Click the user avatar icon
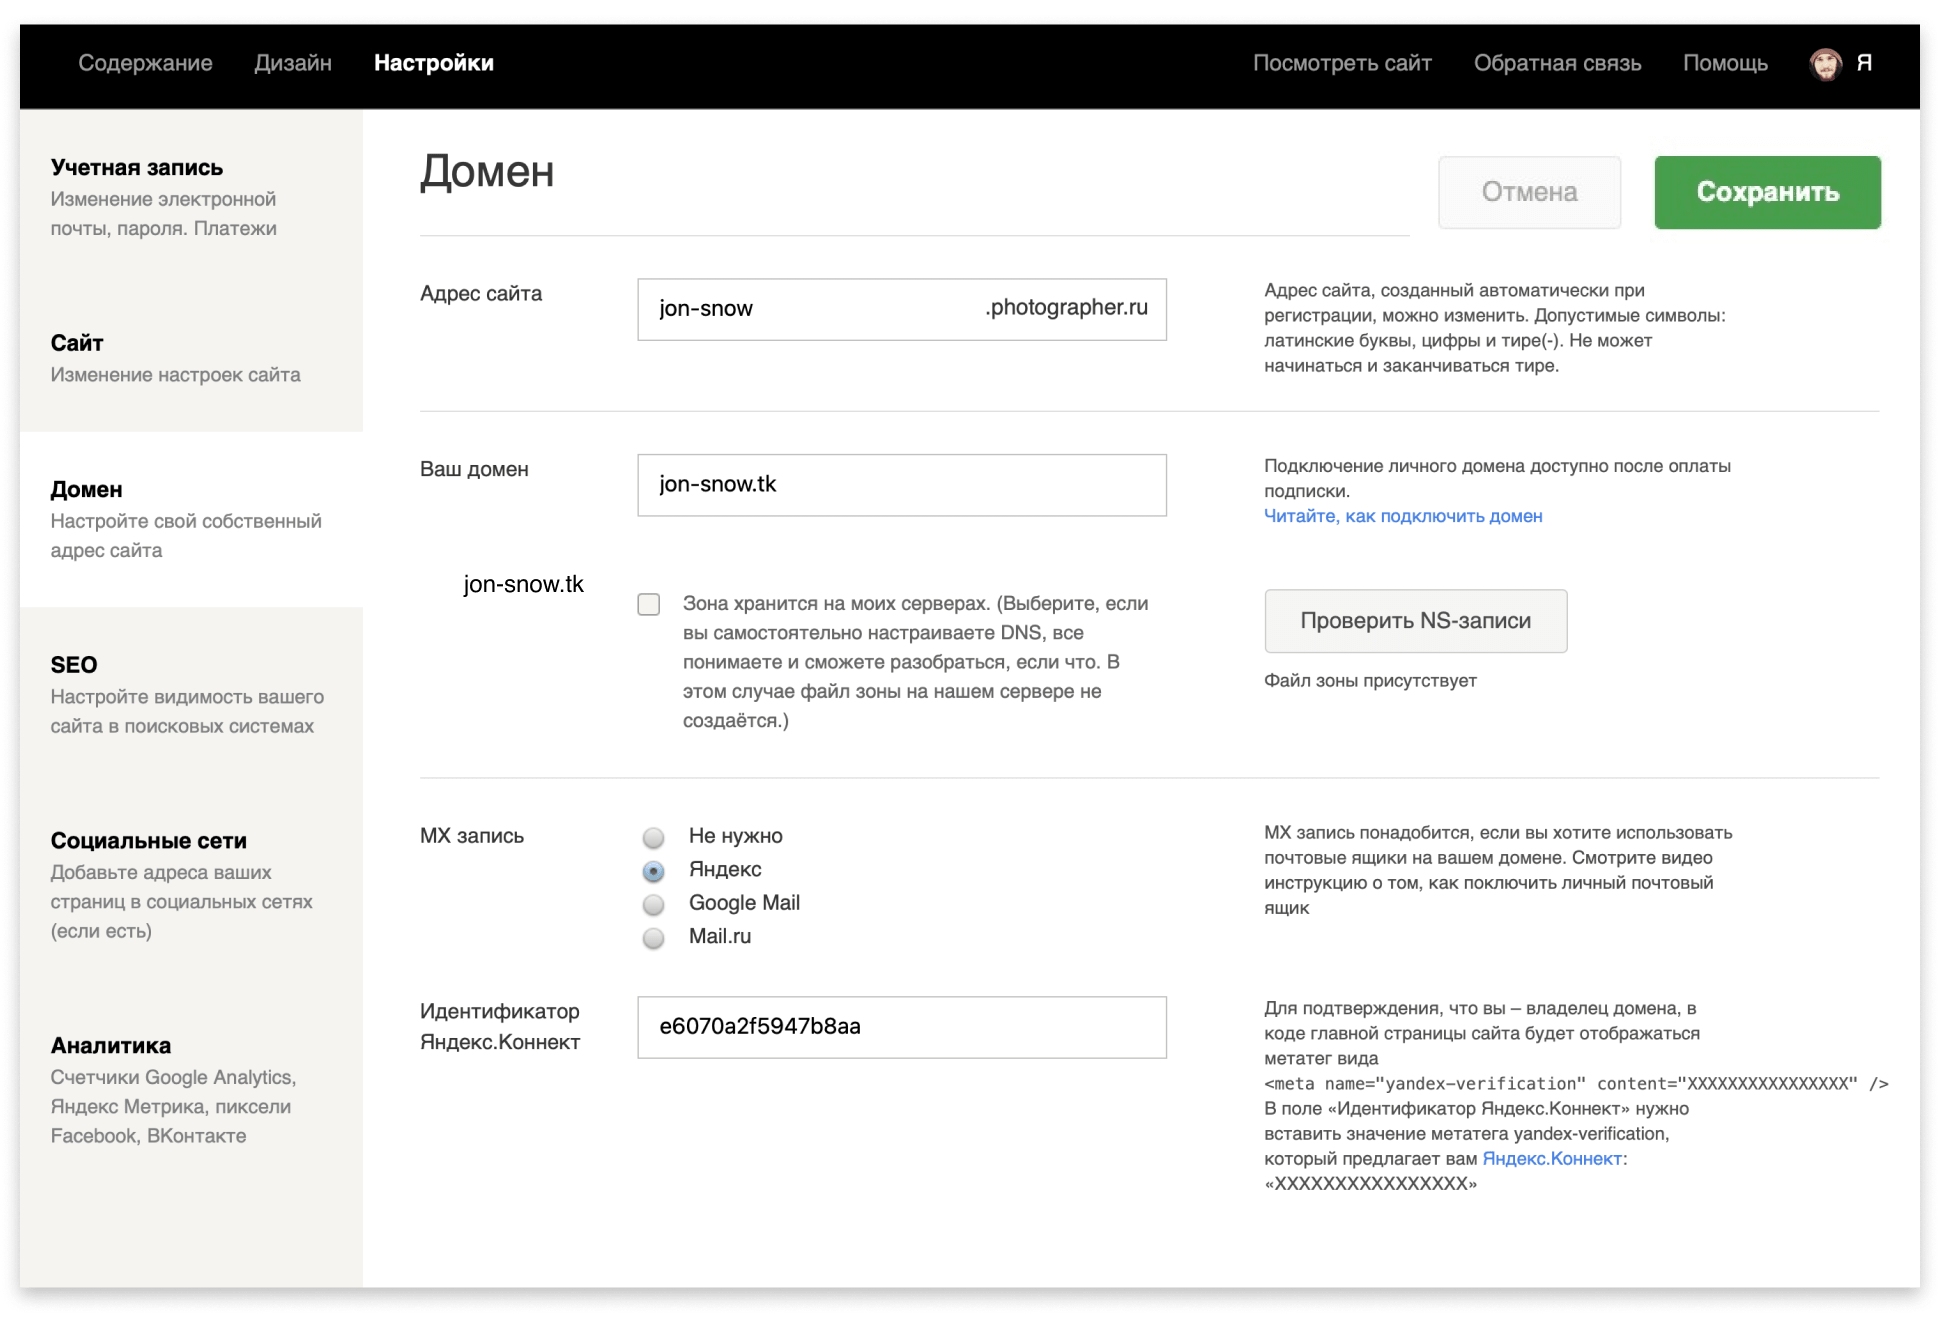This screenshot has height=1328, width=1940. click(x=1825, y=64)
